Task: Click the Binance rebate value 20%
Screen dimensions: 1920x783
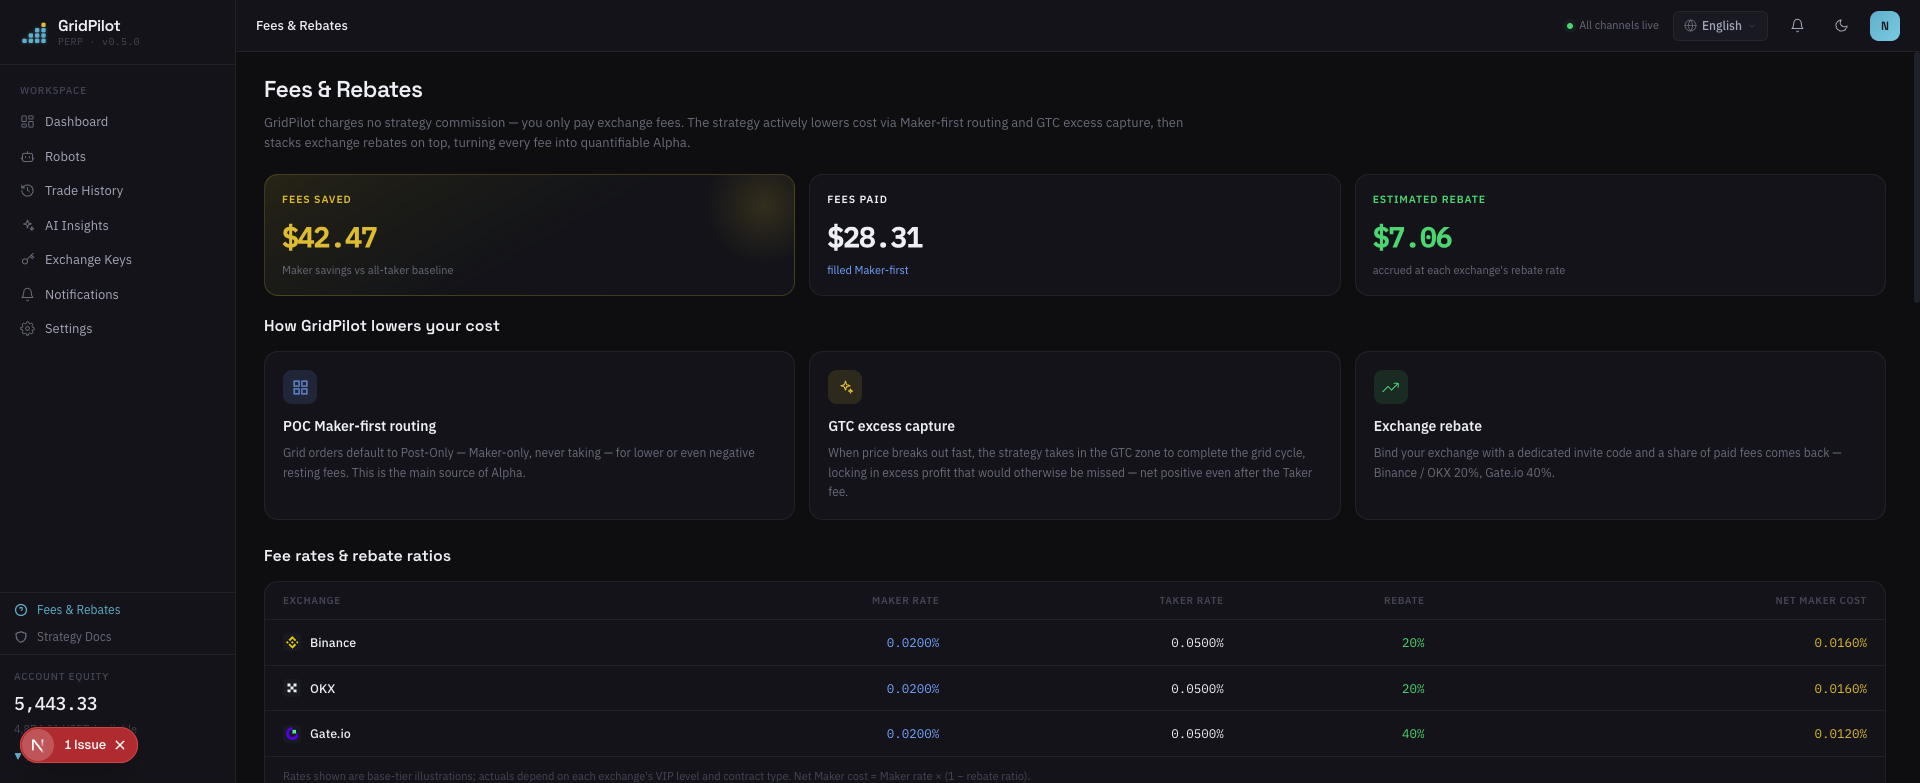Action: point(1413,643)
